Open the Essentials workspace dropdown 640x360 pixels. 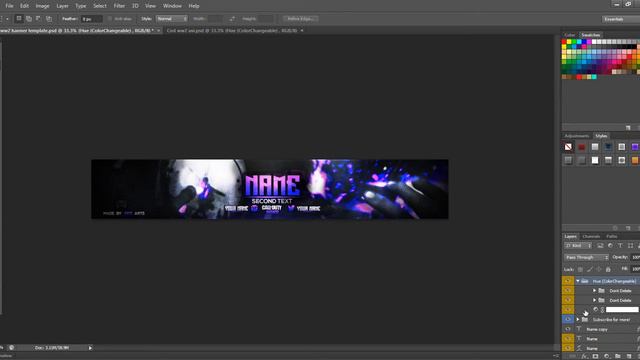[x=620, y=19]
